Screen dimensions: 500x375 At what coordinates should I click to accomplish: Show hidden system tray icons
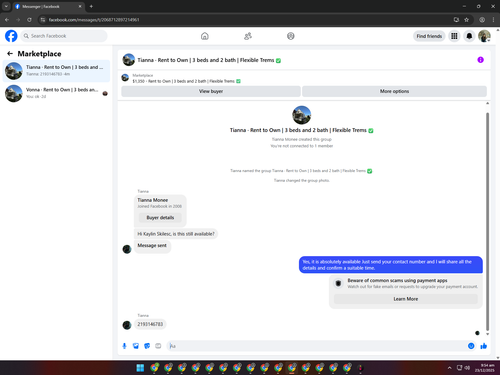(449, 368)
